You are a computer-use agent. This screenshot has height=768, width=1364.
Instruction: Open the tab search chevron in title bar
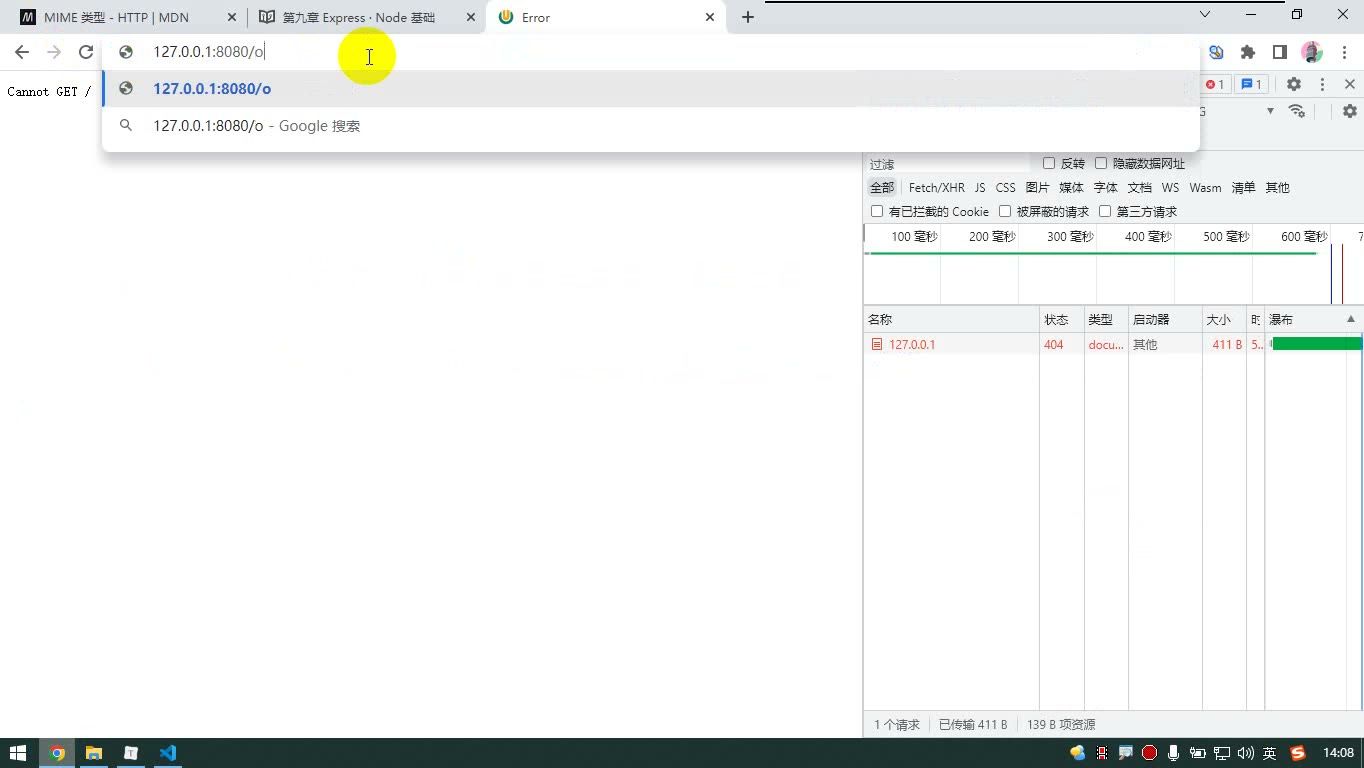click(x=1205, y=15)
